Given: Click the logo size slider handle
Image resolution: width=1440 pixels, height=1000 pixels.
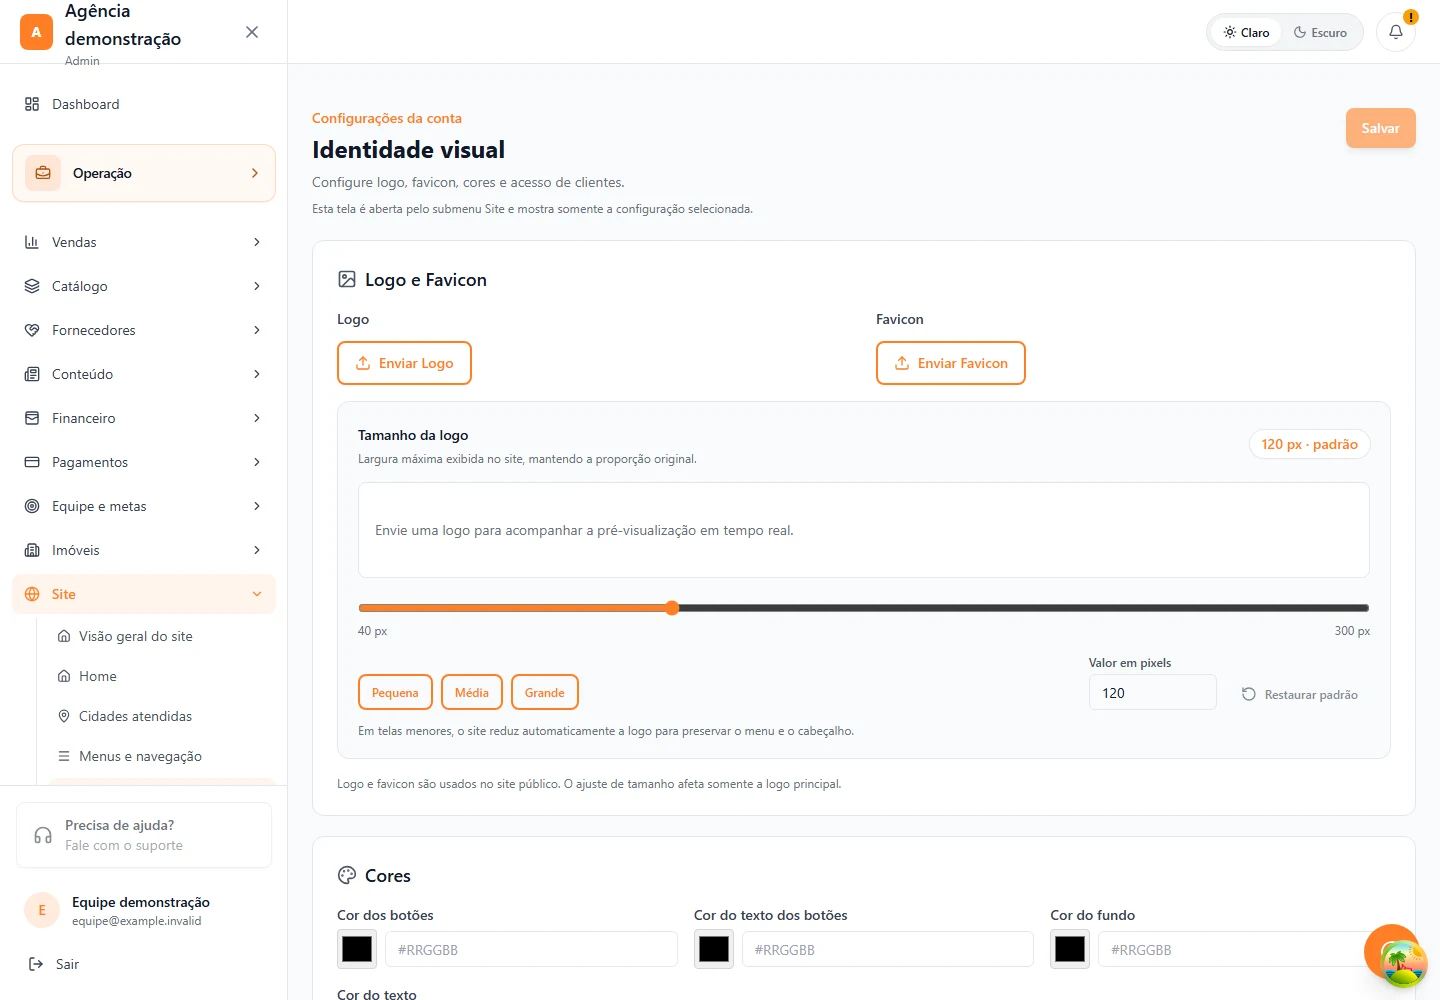Looking at the screenshot, I should [x=672, y=608].
